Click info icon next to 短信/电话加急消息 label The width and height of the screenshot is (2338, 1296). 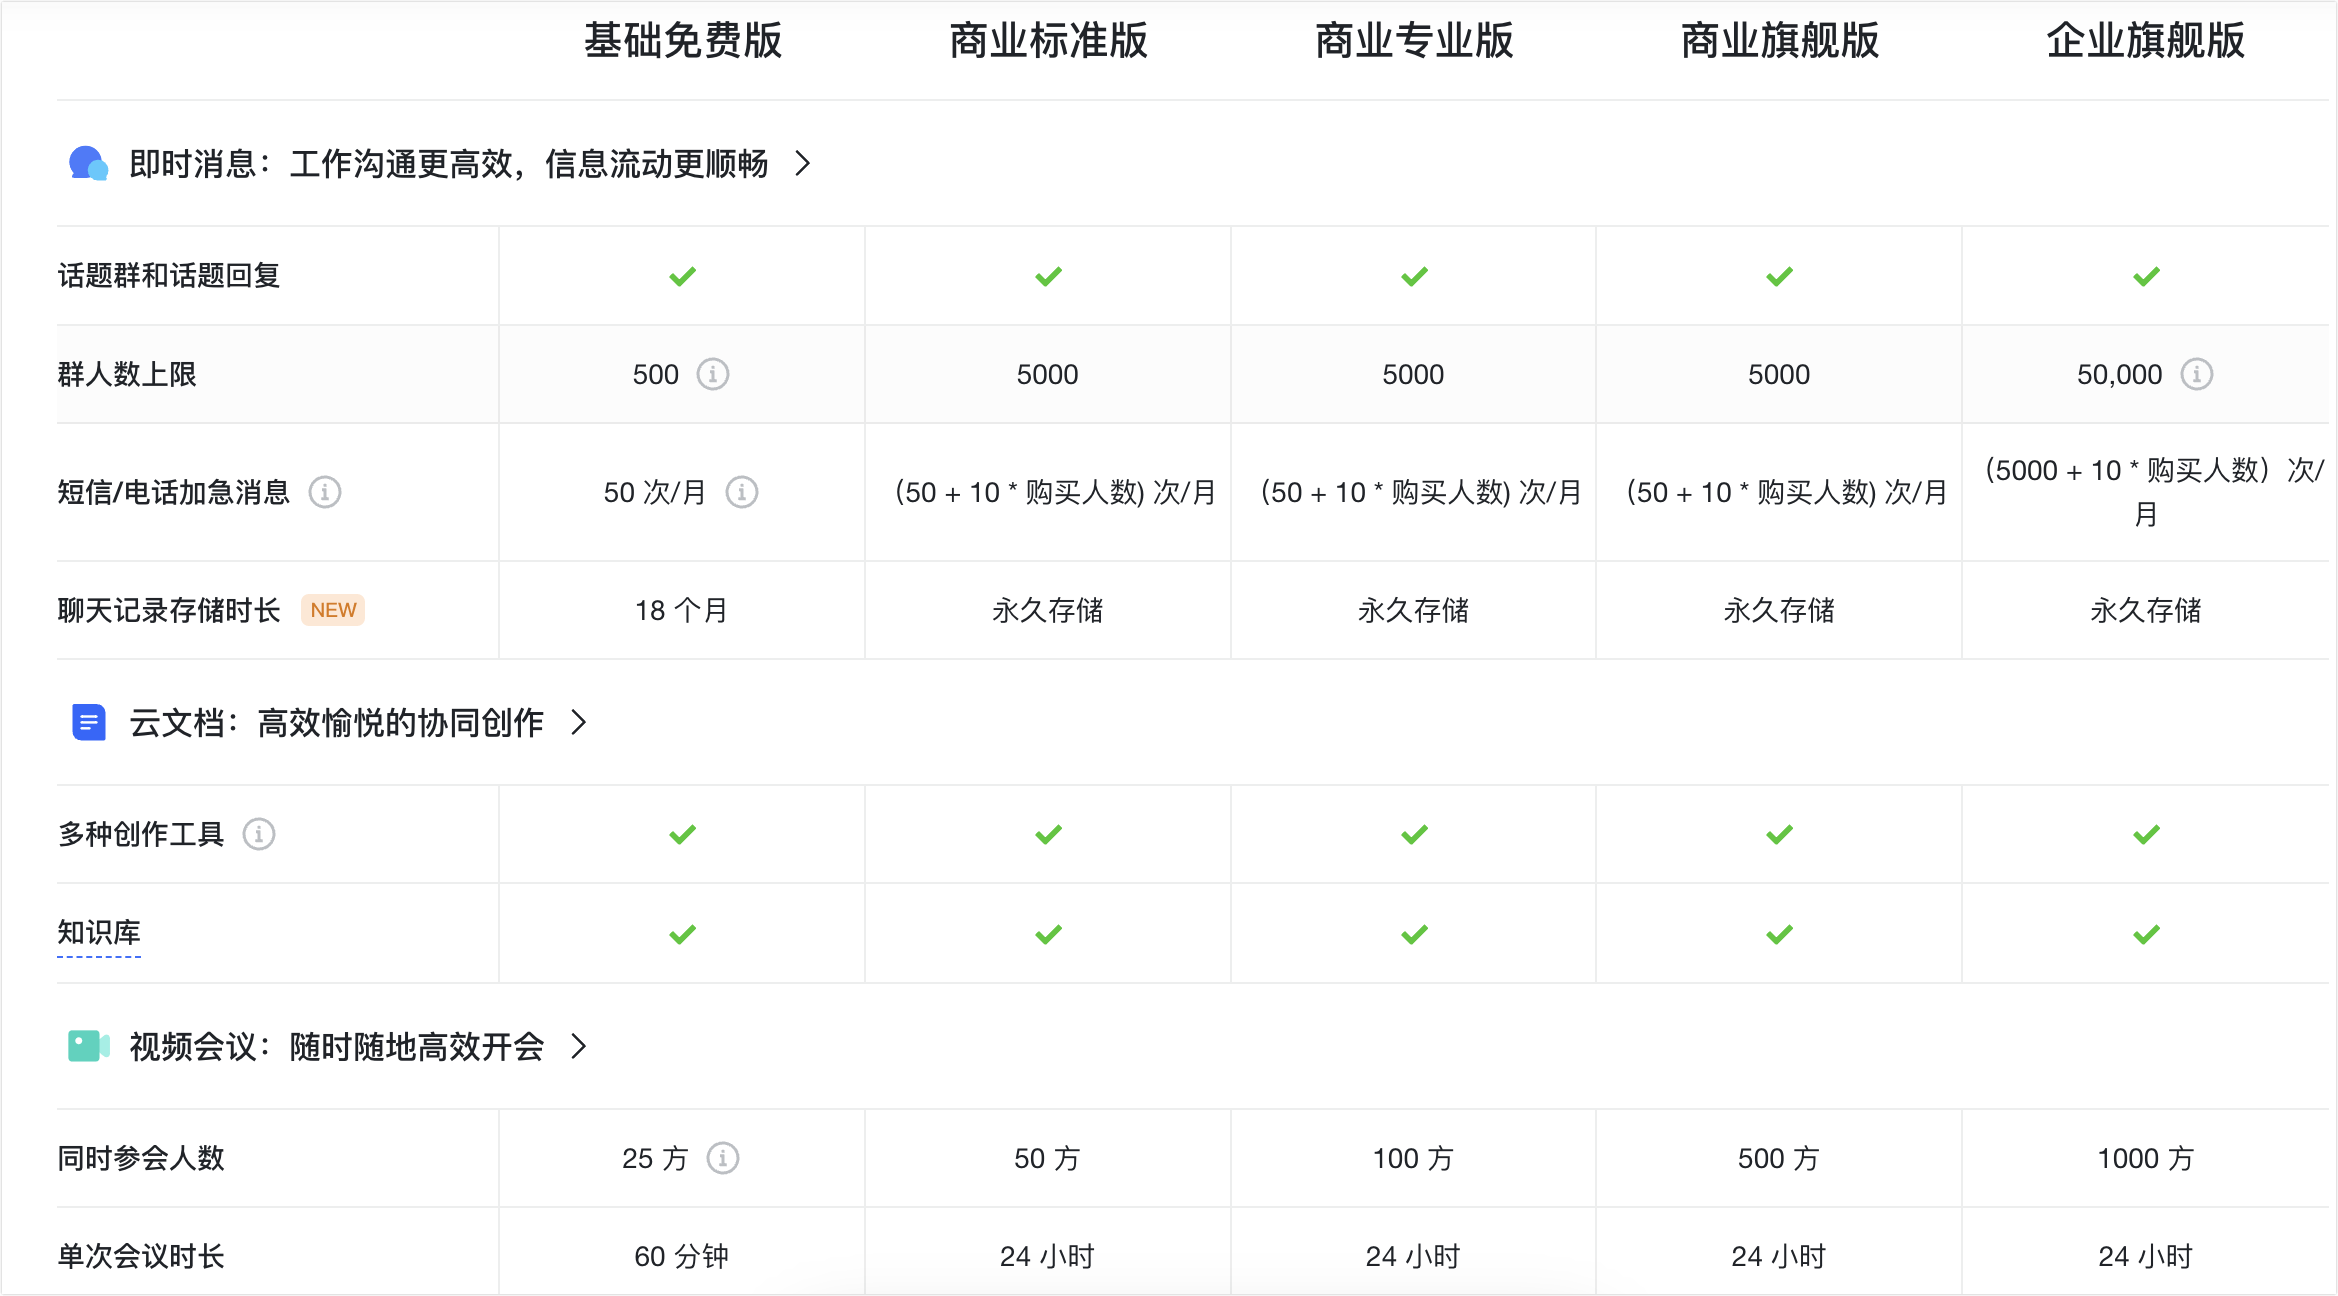(x=325, y=492)
